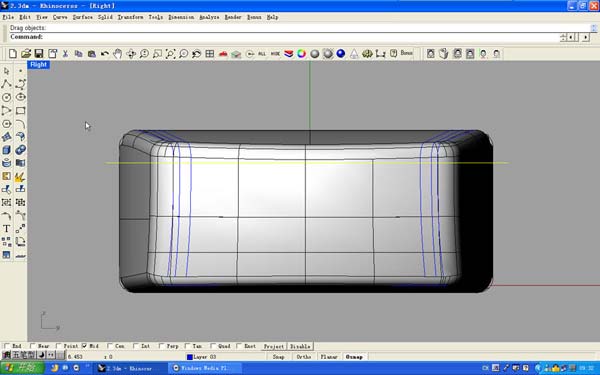Click the command history right arrow

tap(585, 37)
